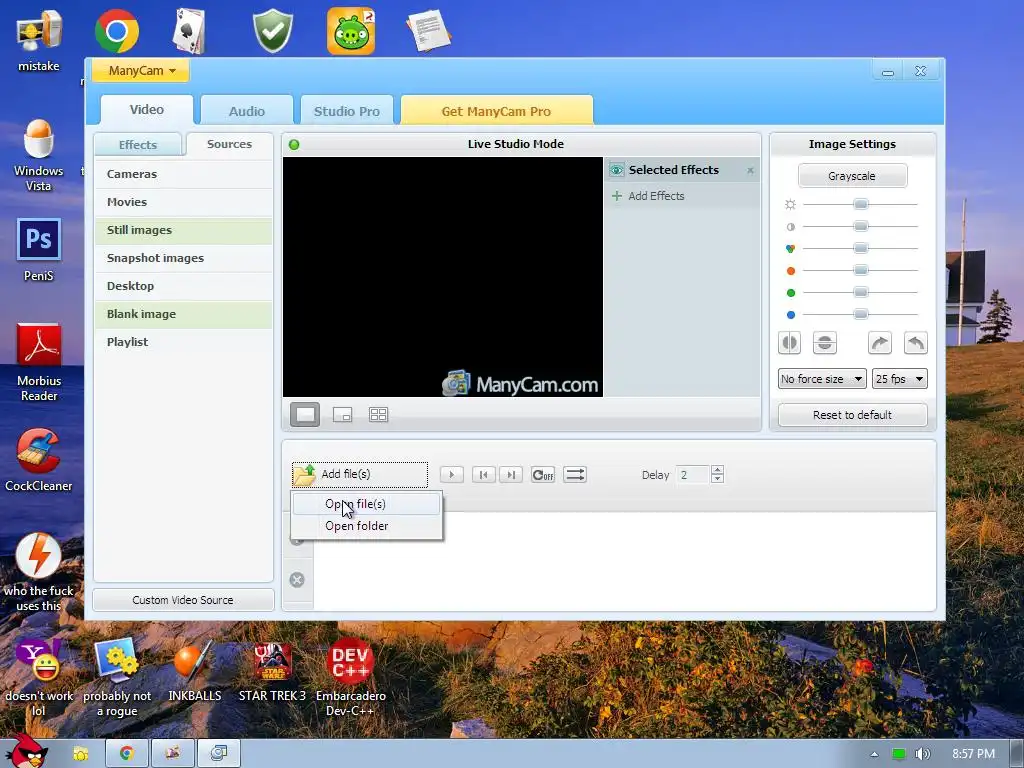Open the CockCleaner desktop icon
1024x768 pixels.
39,460
